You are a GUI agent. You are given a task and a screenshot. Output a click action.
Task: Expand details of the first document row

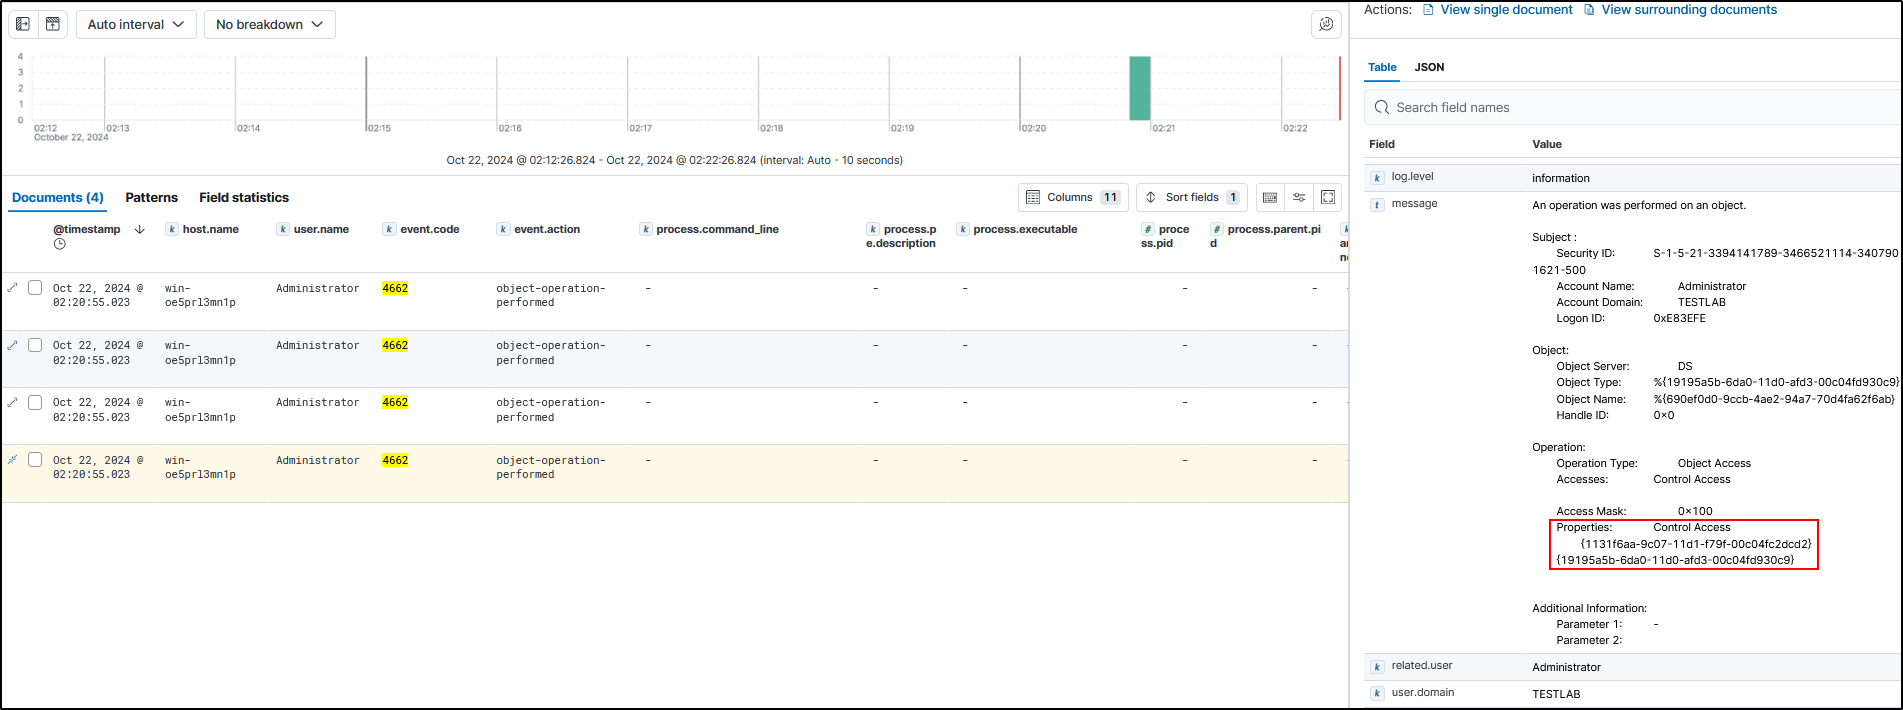[x=13, y=288]
